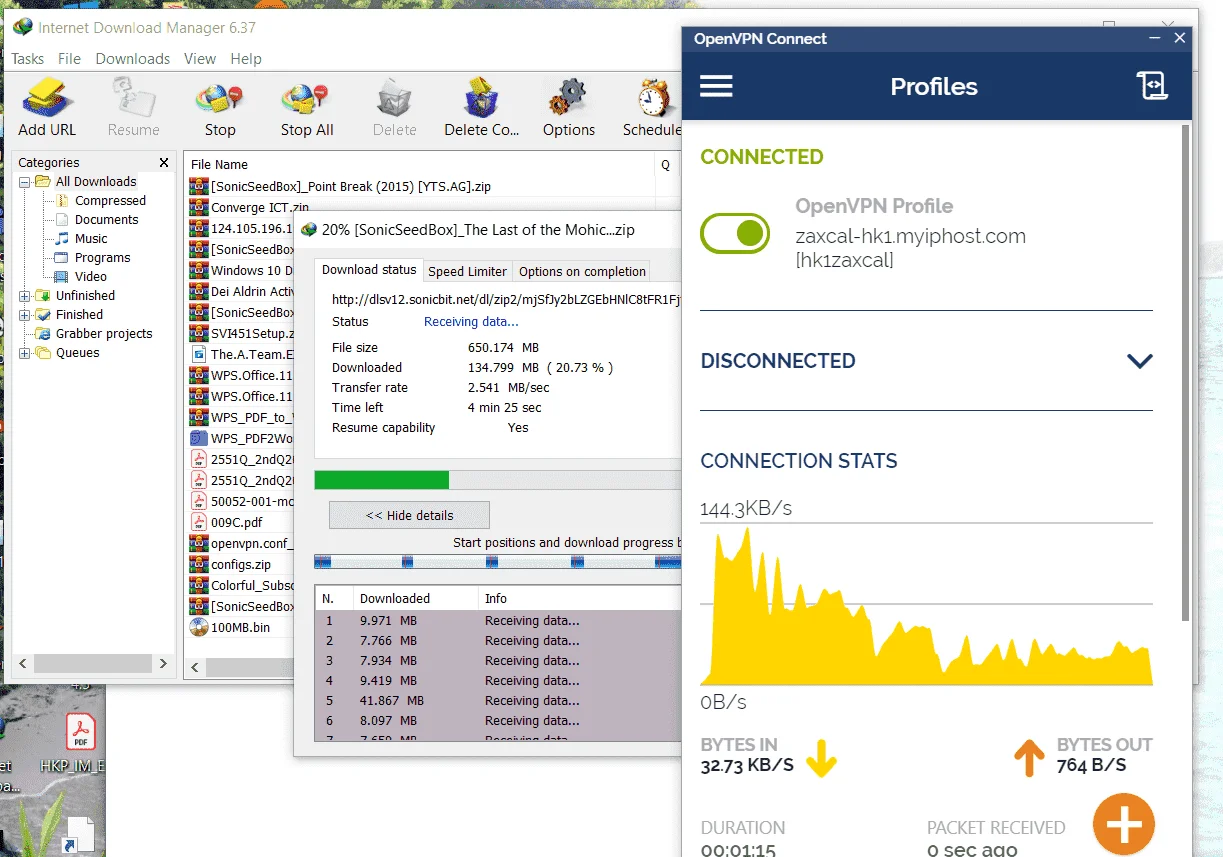Click the Stop All toolbar icon
Screen dimensions: 1223x857
click(307, 108)
